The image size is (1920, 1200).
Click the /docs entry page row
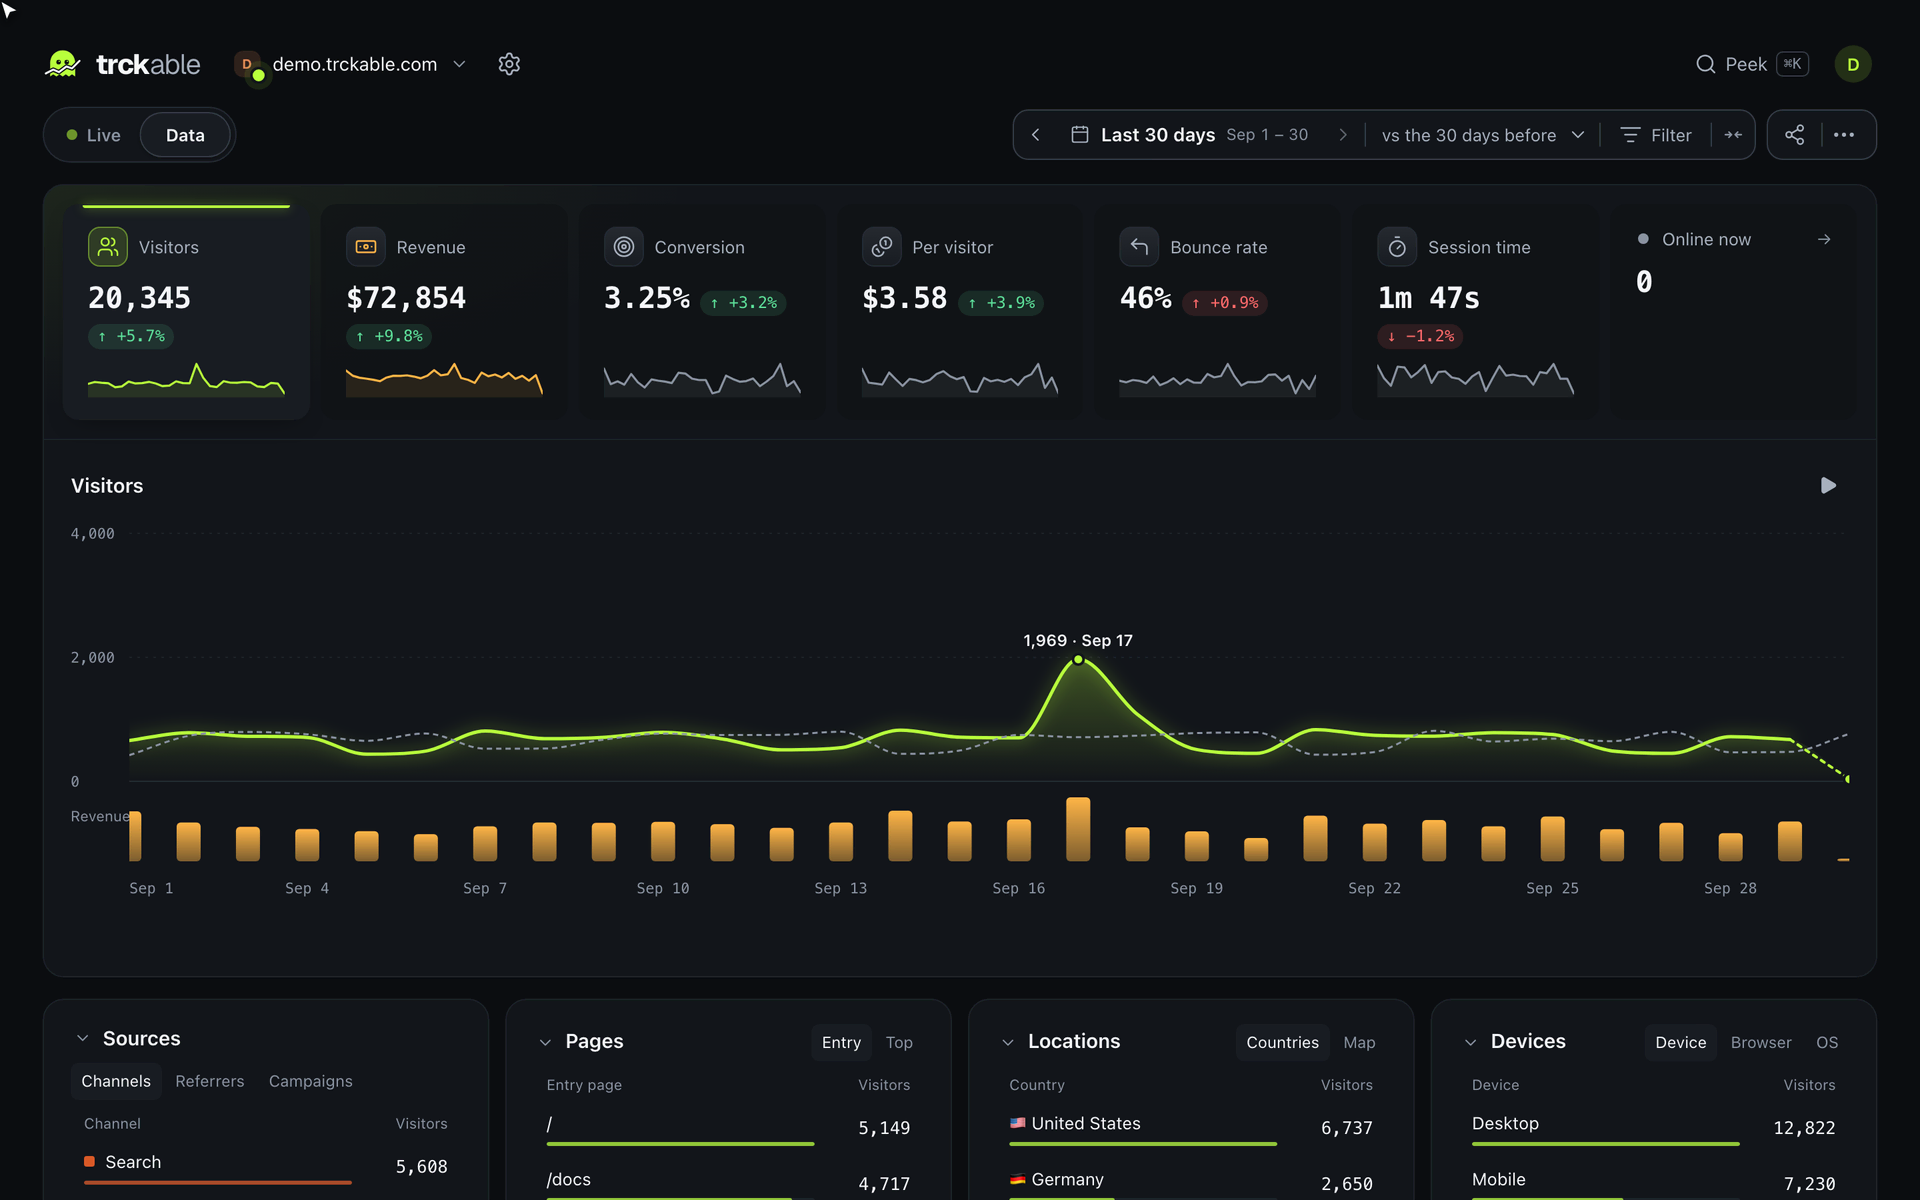pyautogui.click(x=728, y=1183)
